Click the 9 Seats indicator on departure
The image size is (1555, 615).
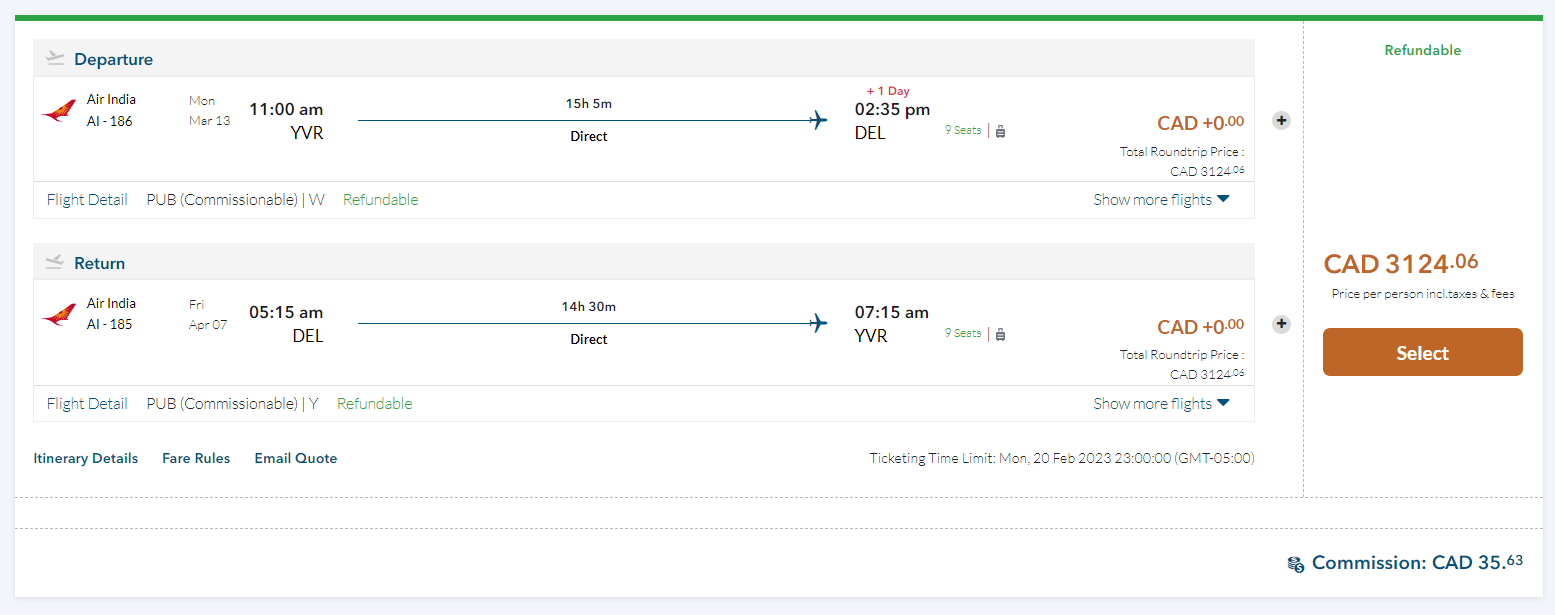coord(963,130)
